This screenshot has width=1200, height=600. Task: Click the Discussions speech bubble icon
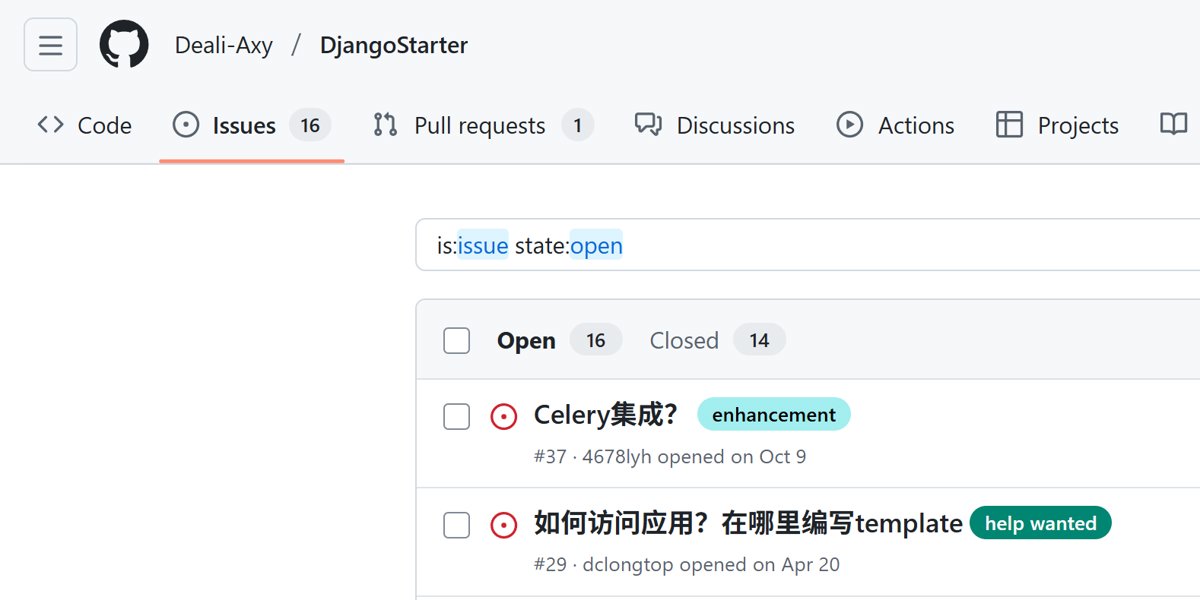648,125
